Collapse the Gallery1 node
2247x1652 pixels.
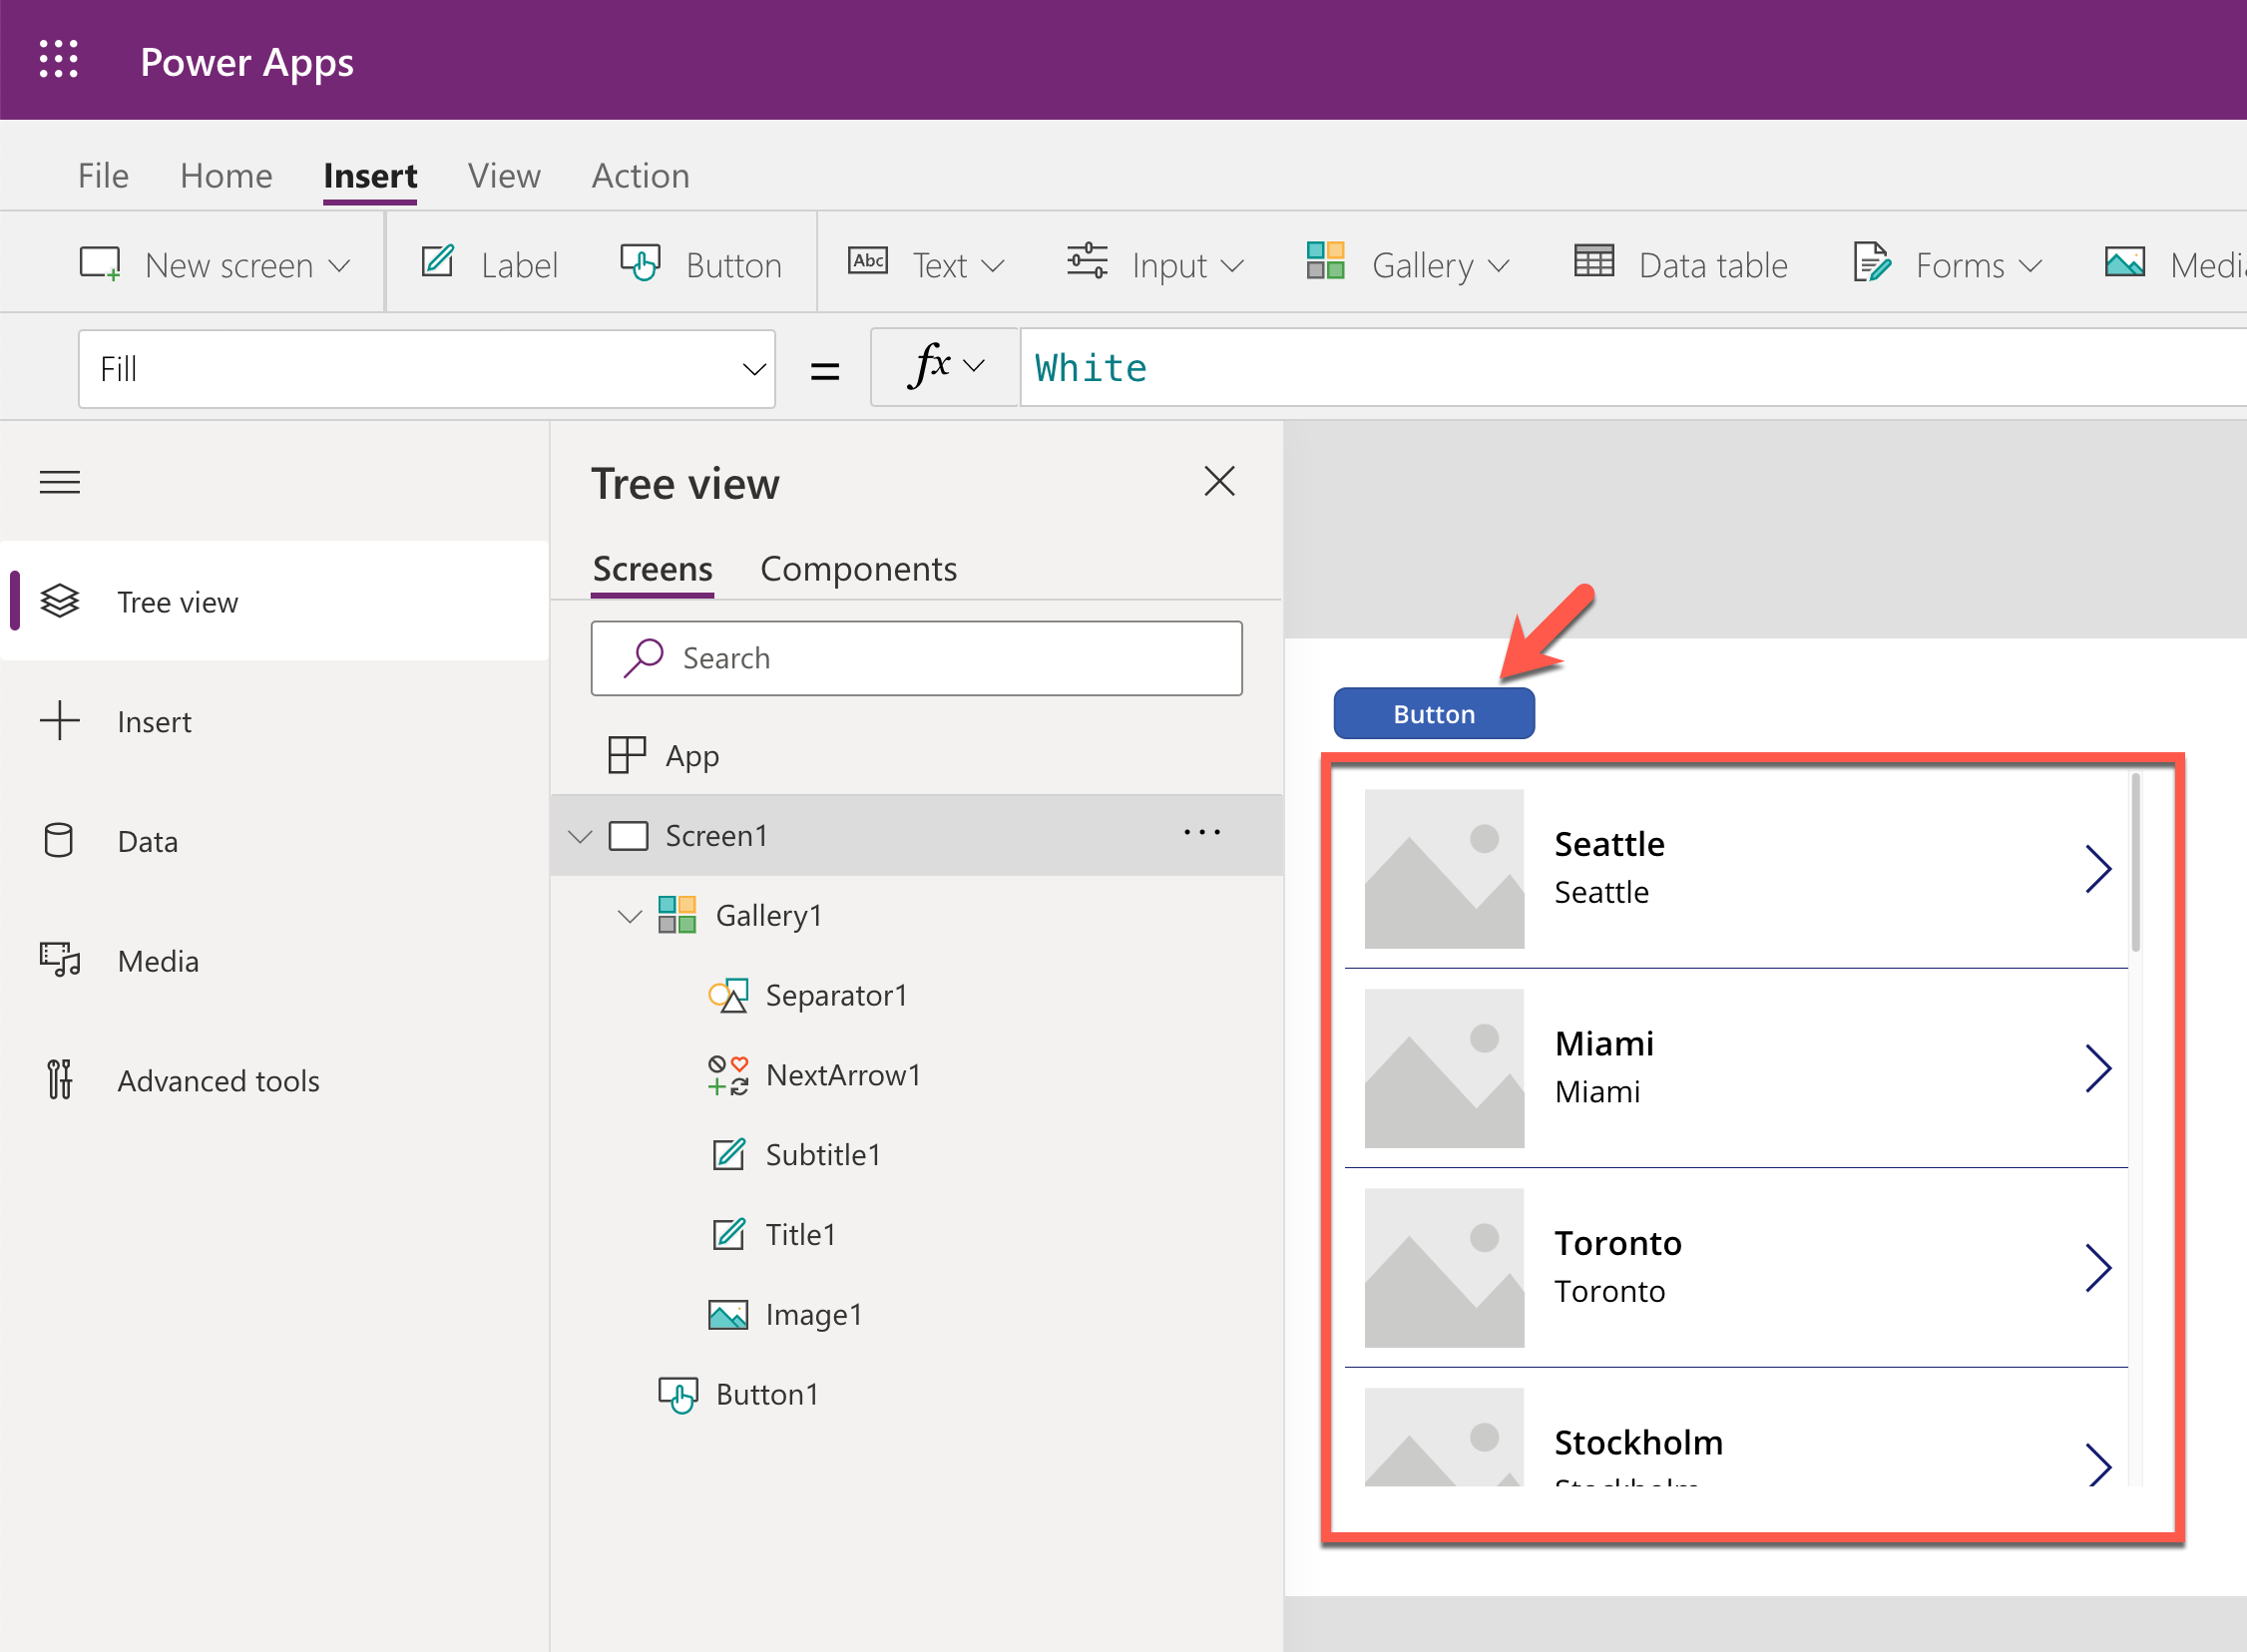click(630, 916)
